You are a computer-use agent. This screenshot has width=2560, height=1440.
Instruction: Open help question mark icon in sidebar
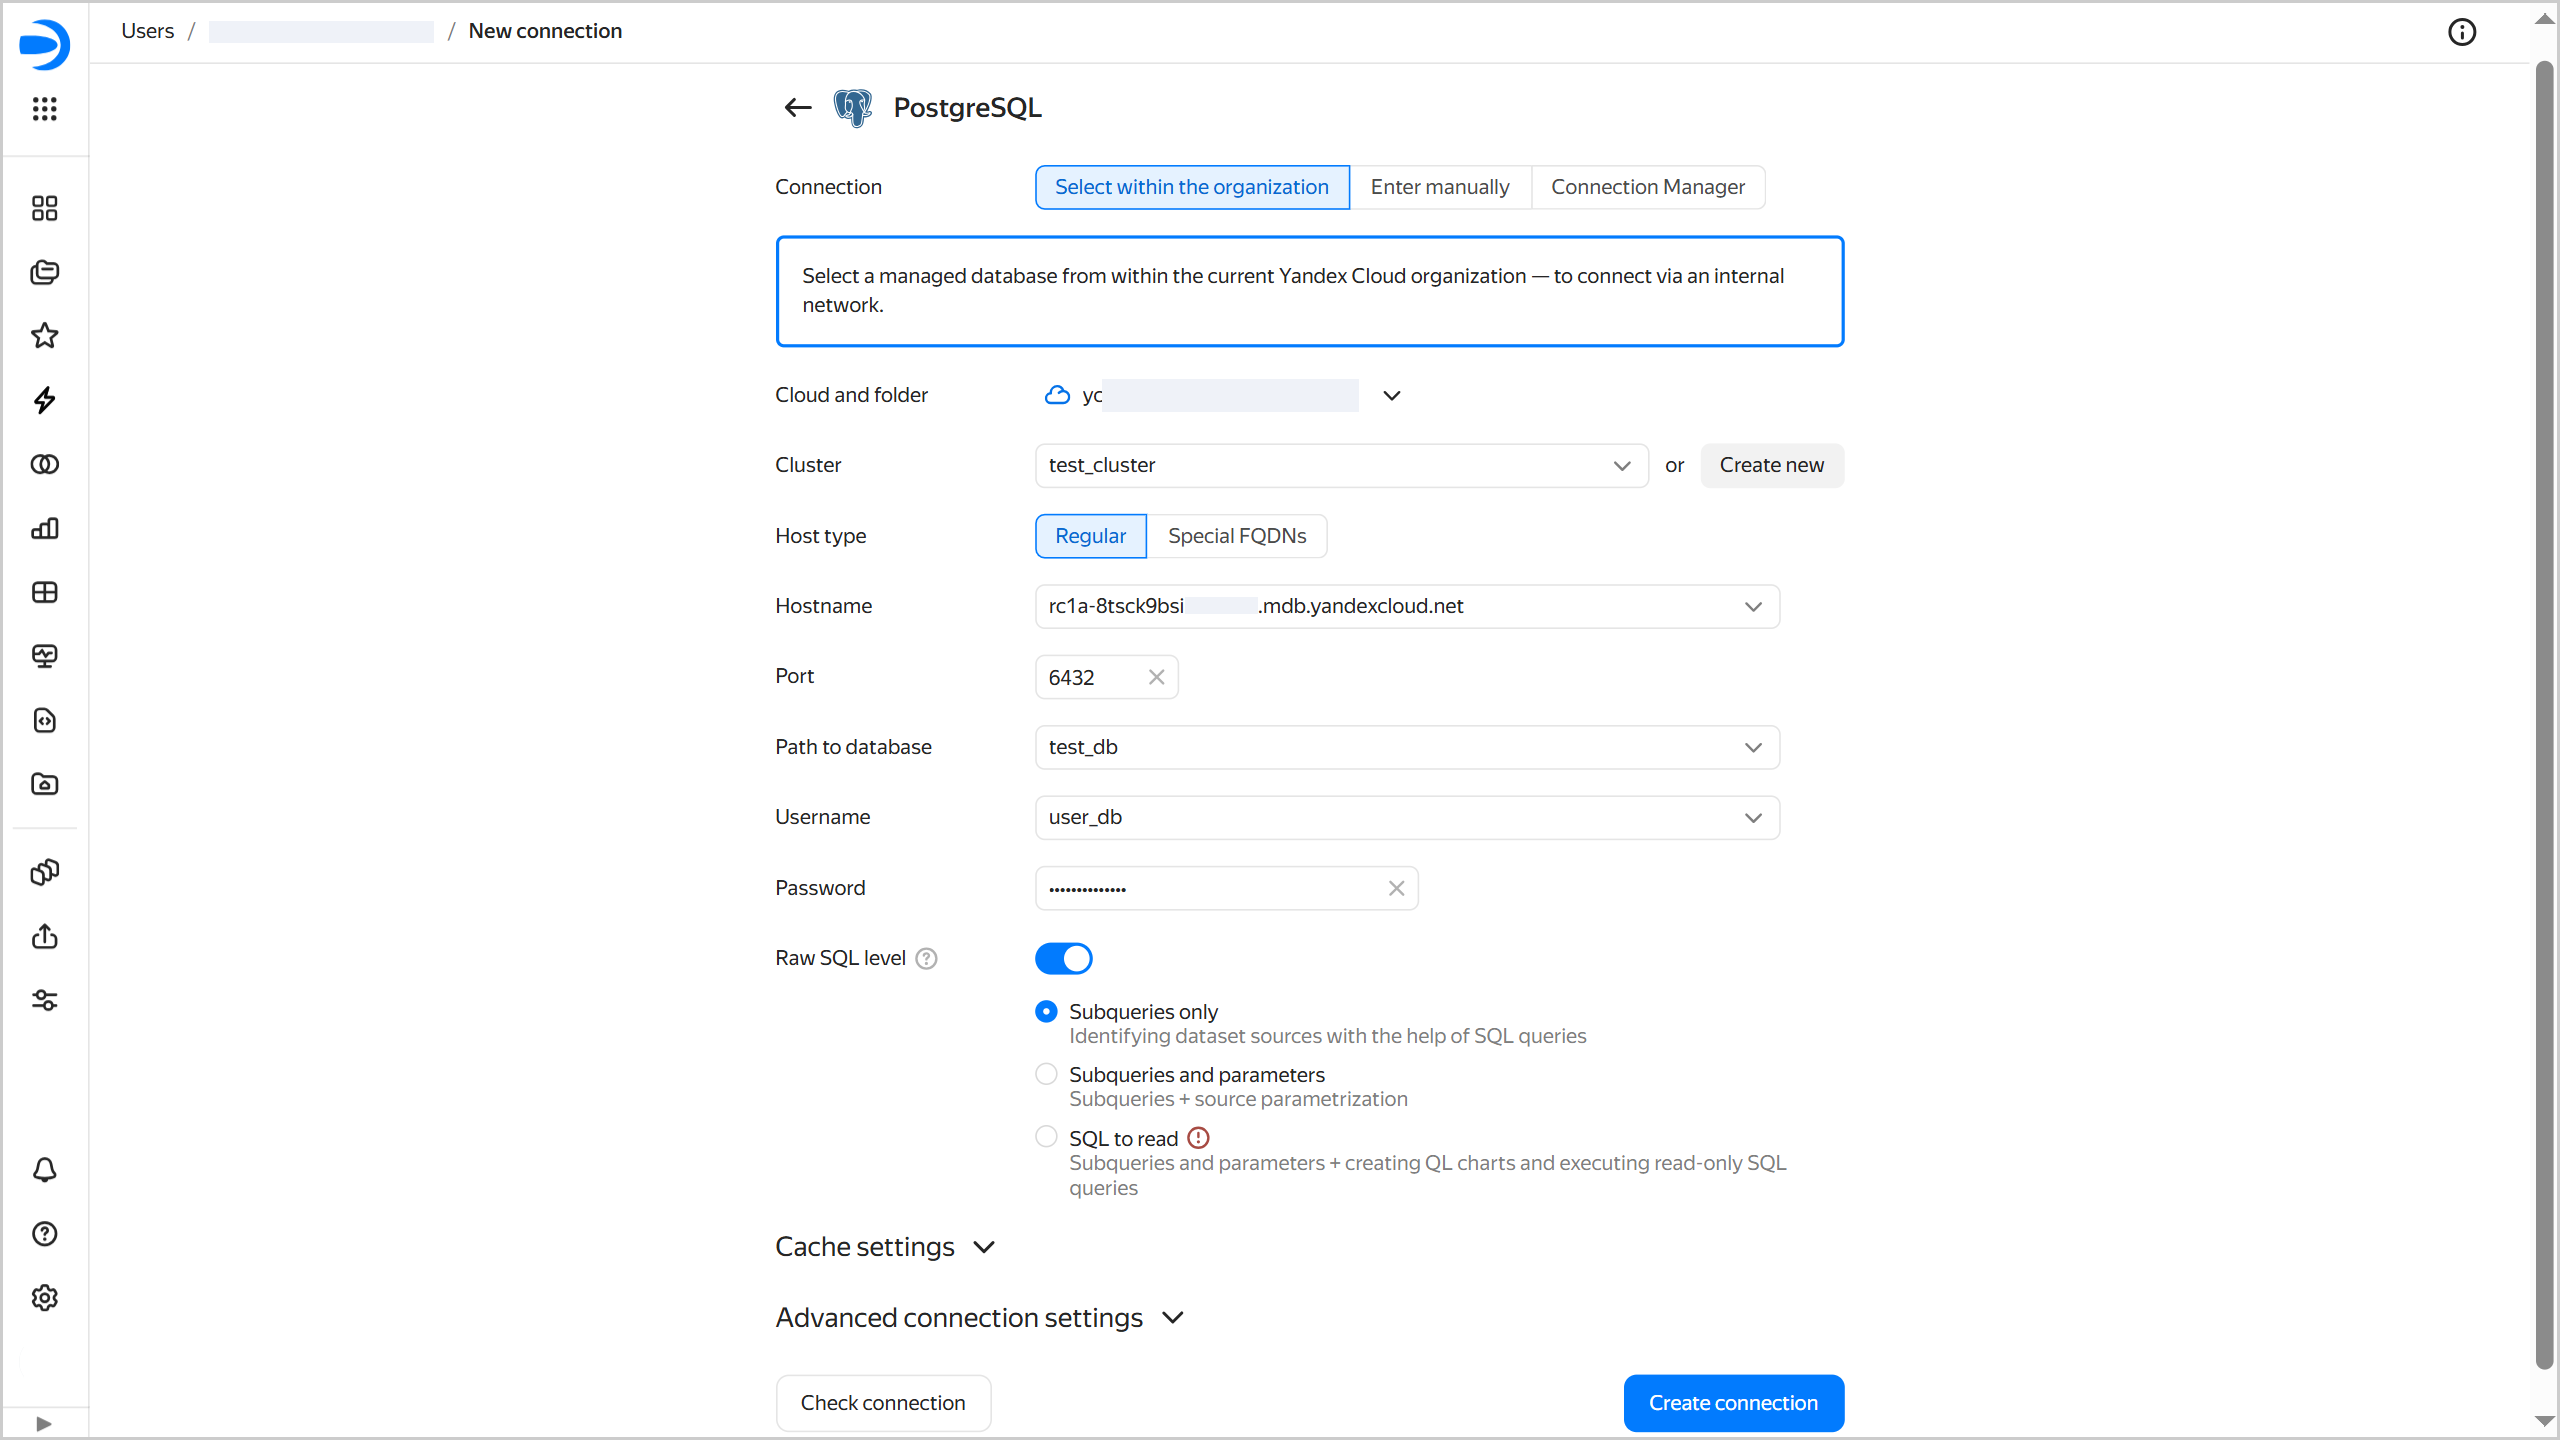pyautogui.click(x=44, y=1234)
